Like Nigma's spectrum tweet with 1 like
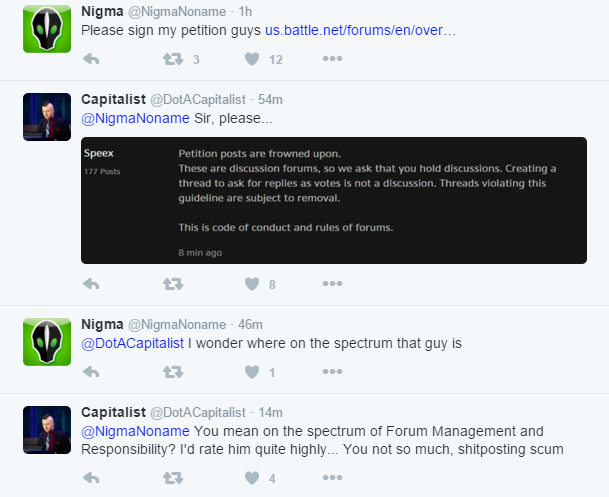The height and width of the screenshot is (497, 609). click(x=253, y=372)
